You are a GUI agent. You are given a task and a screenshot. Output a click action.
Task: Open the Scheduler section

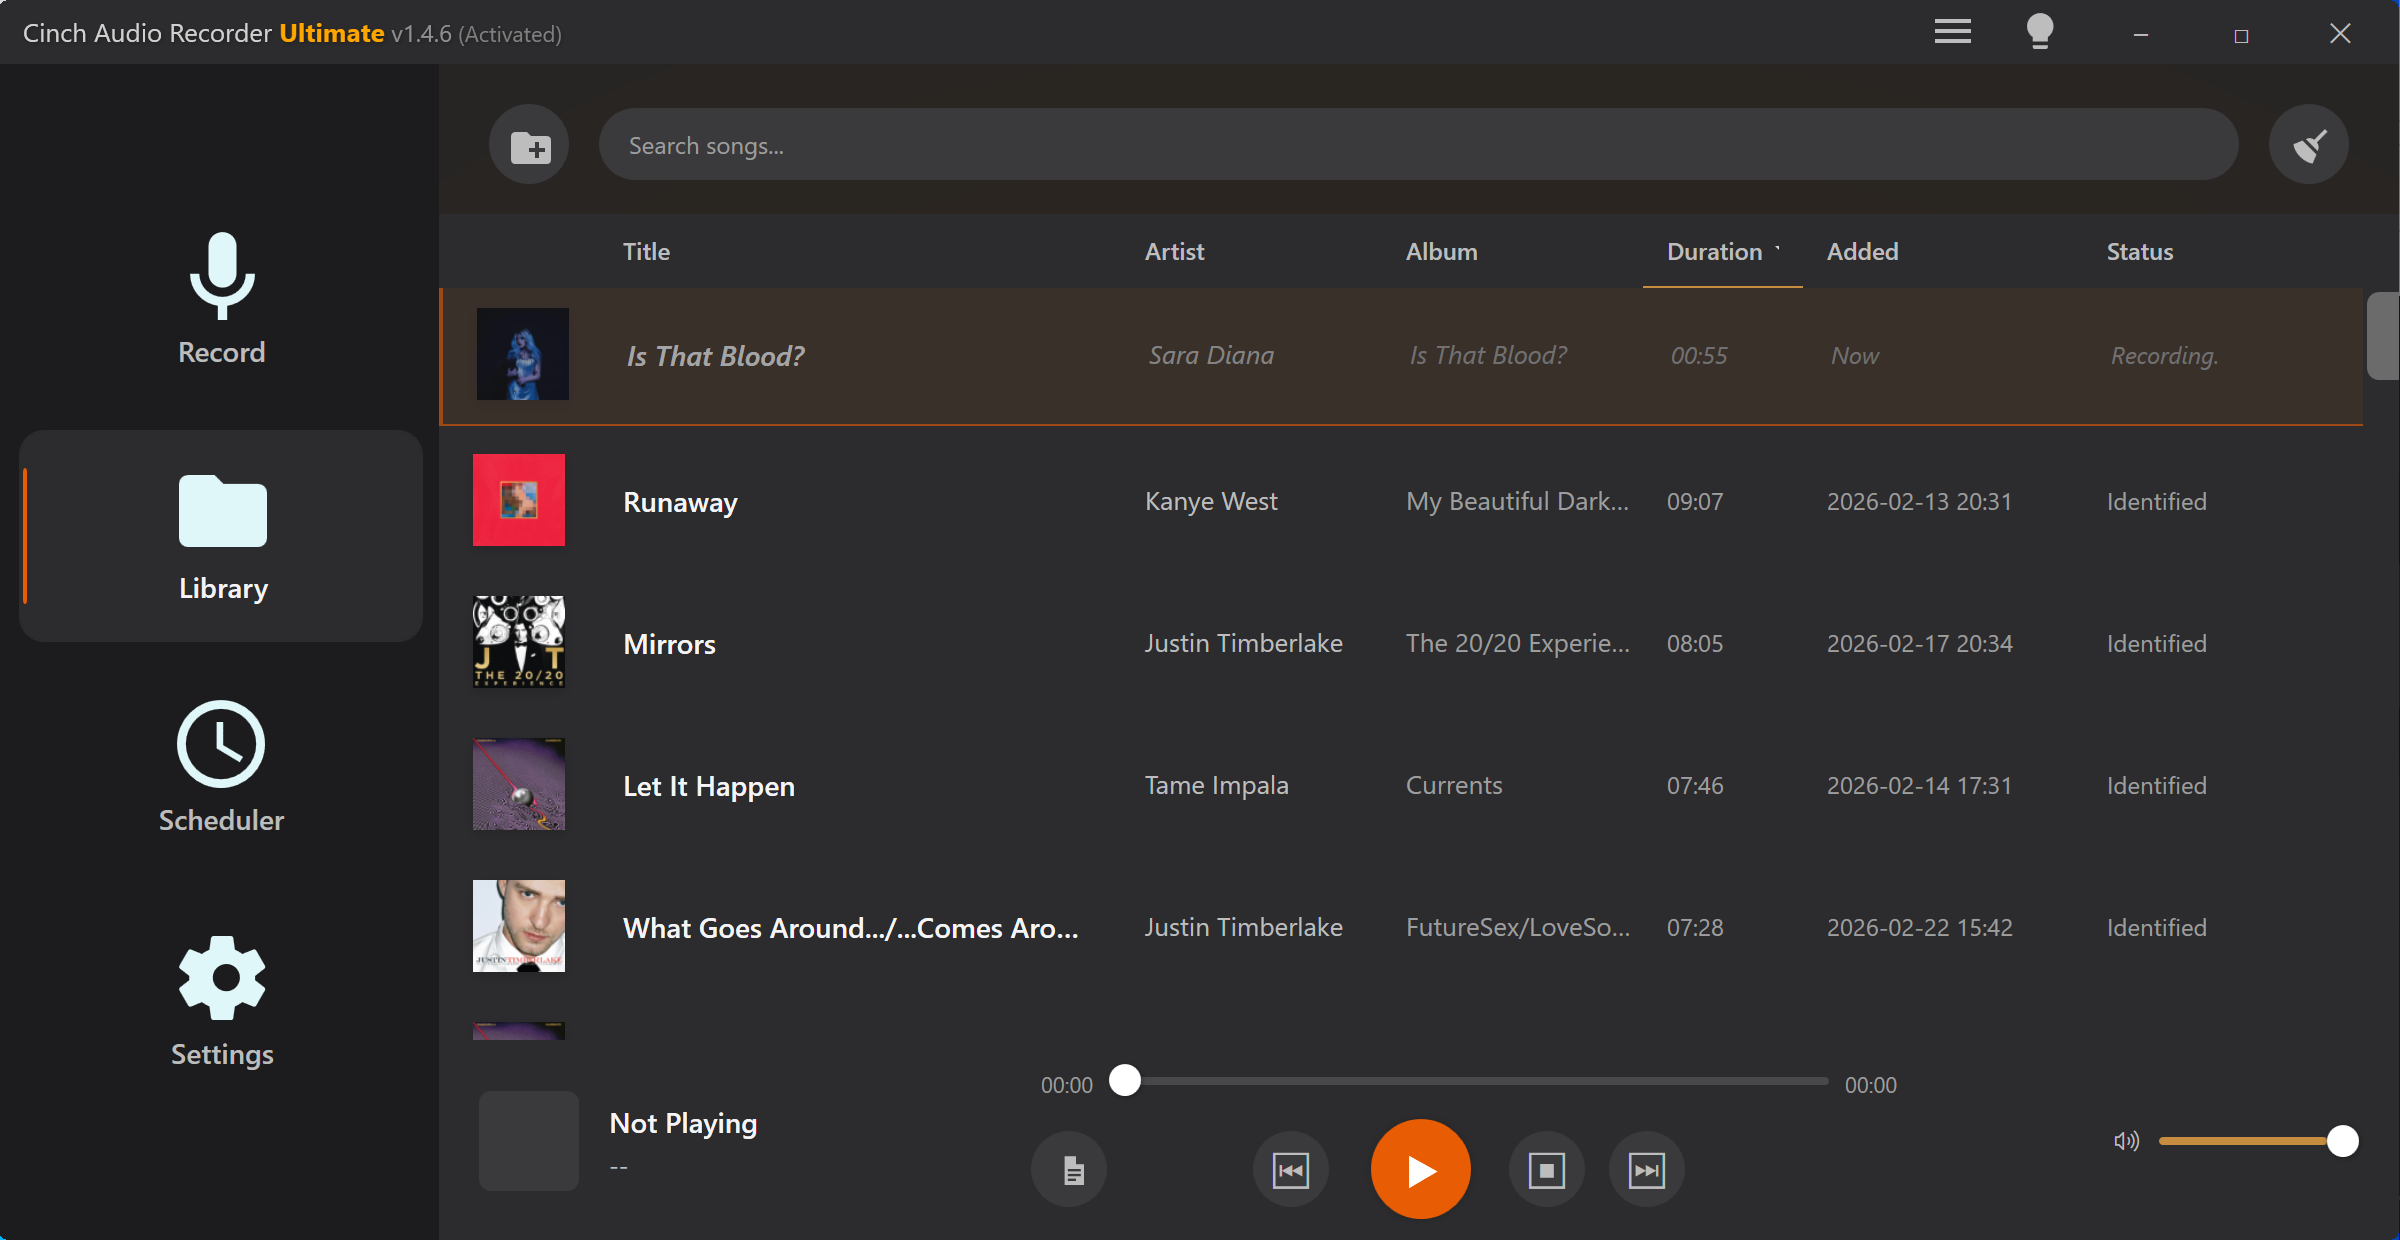coord(221,767)
